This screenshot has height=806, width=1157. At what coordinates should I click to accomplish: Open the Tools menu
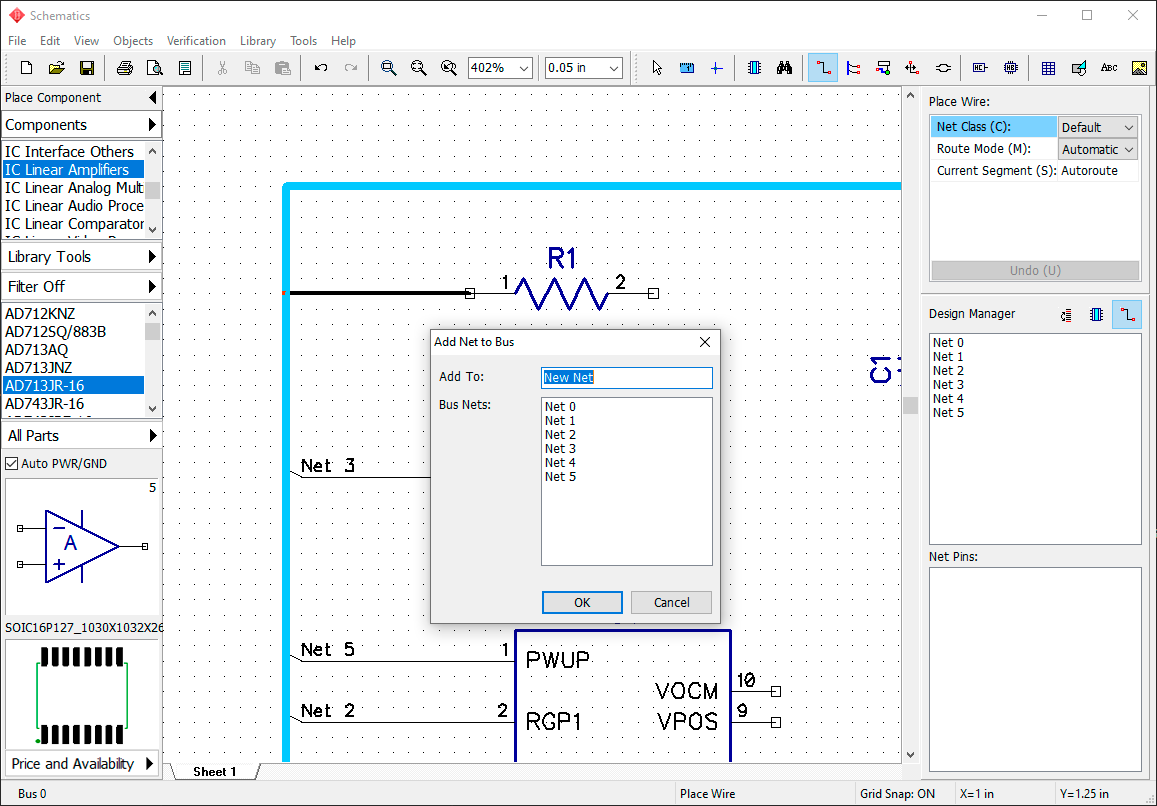click(x=303, y=41)
